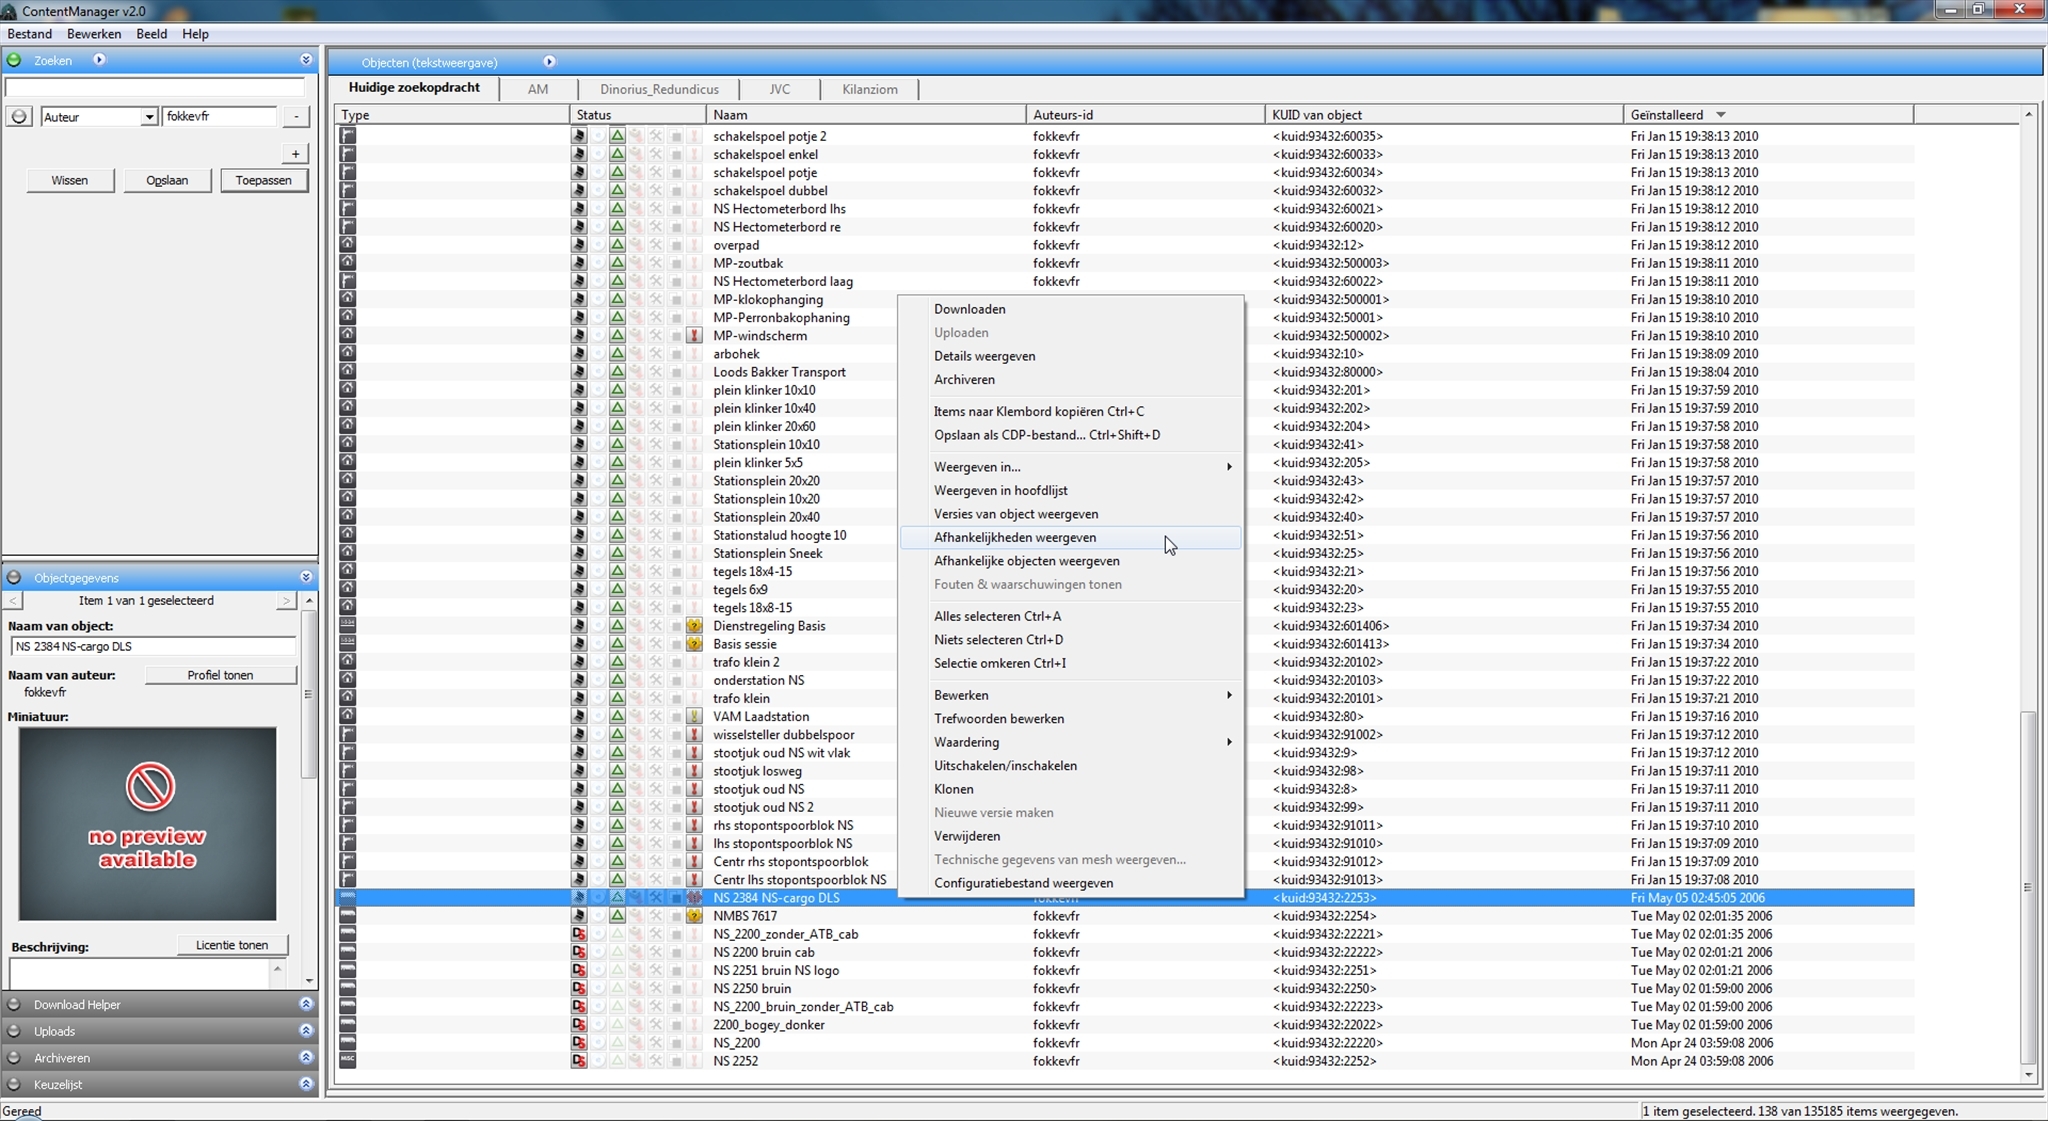The width and height of the screenshot is (2048, 1121).
Task: Click the Licentie tonen button
Action: [232, 945]
